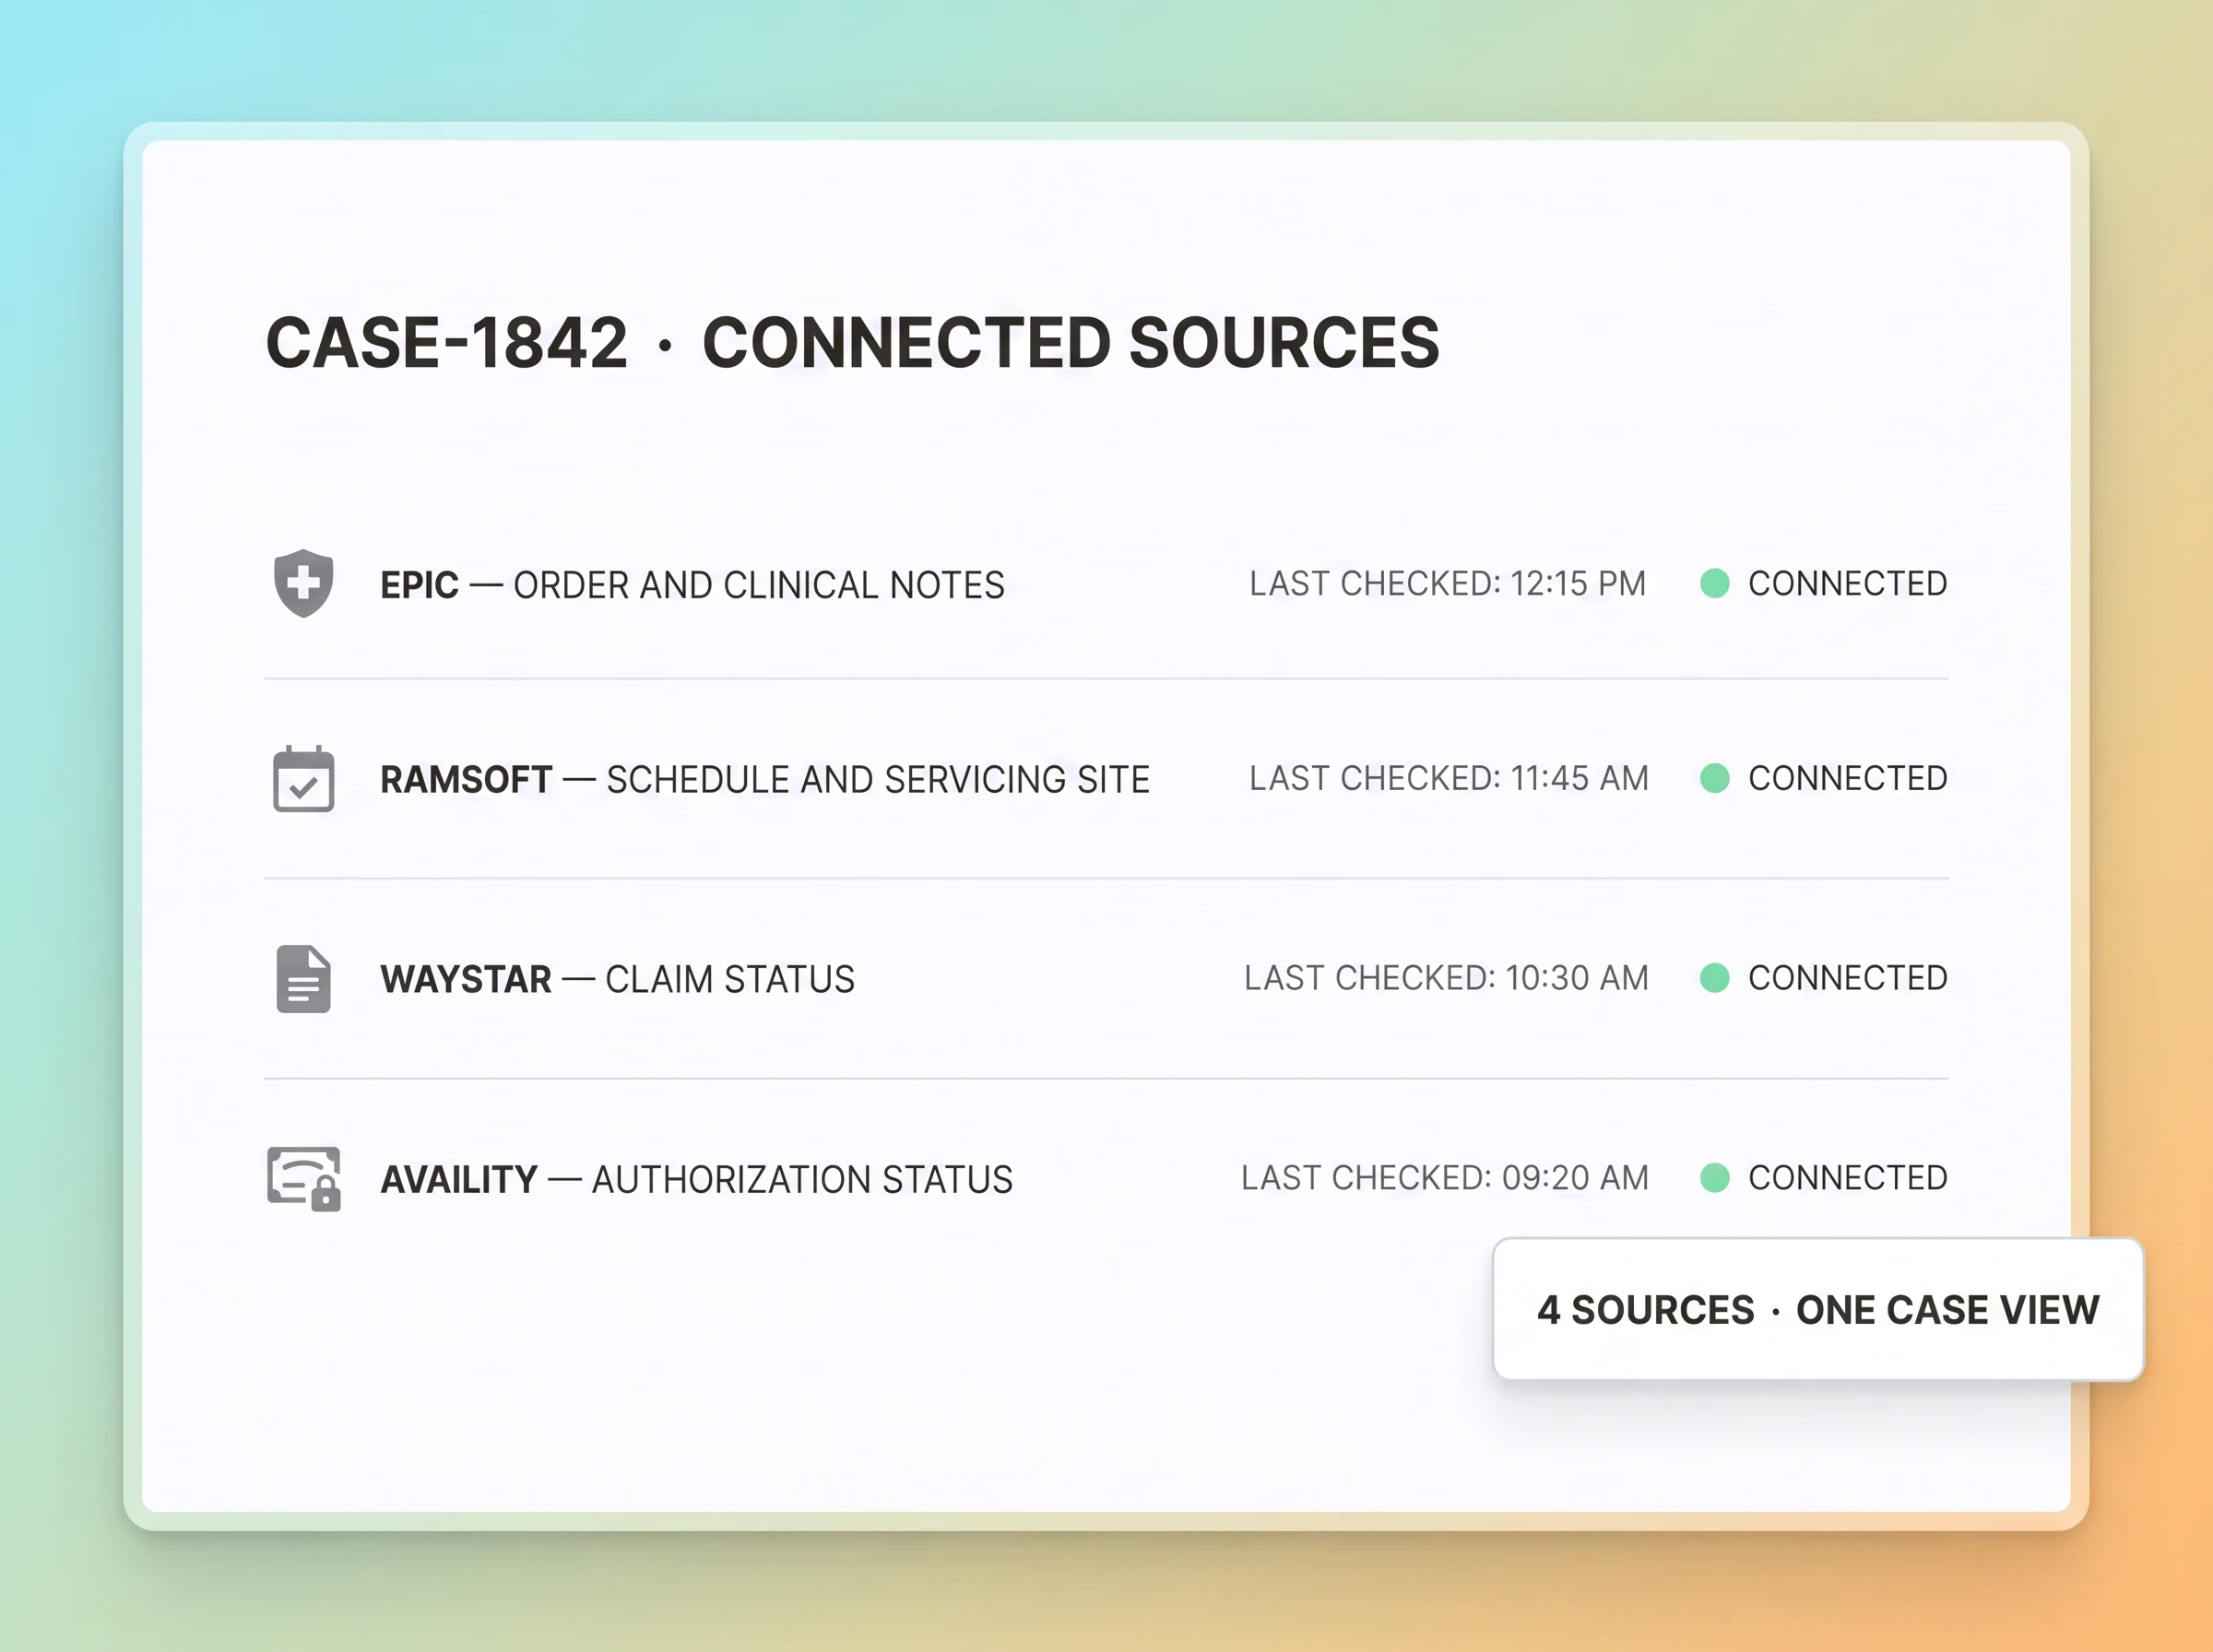
Task: Click the Case-1842 Connected Sources heading
Action: tap(852, 343)
